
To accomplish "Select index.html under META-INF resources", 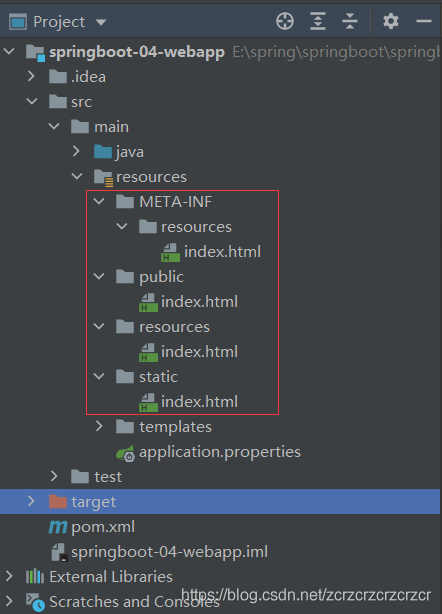I will (222, 252).
